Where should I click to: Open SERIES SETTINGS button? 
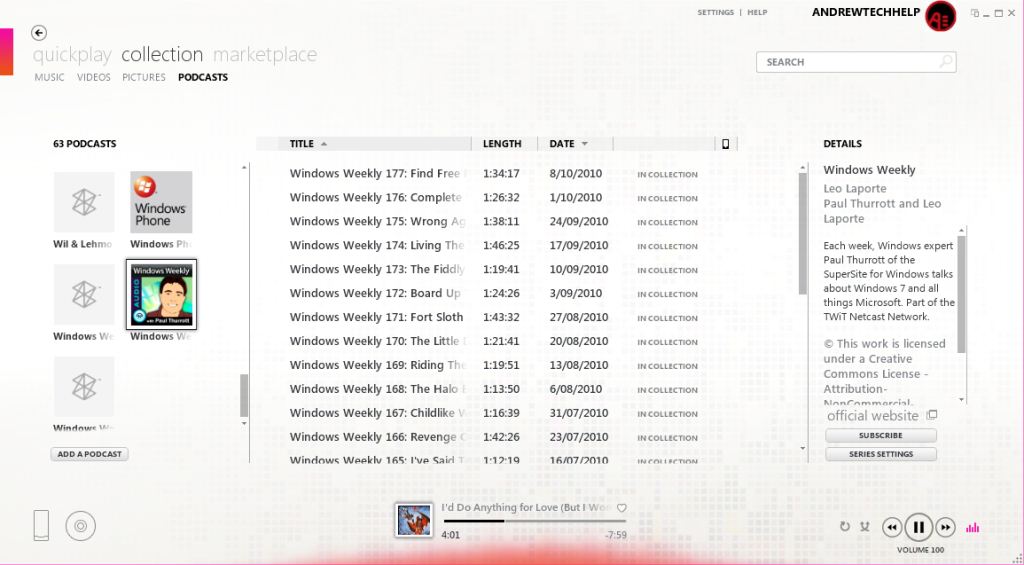click(881, 454)
